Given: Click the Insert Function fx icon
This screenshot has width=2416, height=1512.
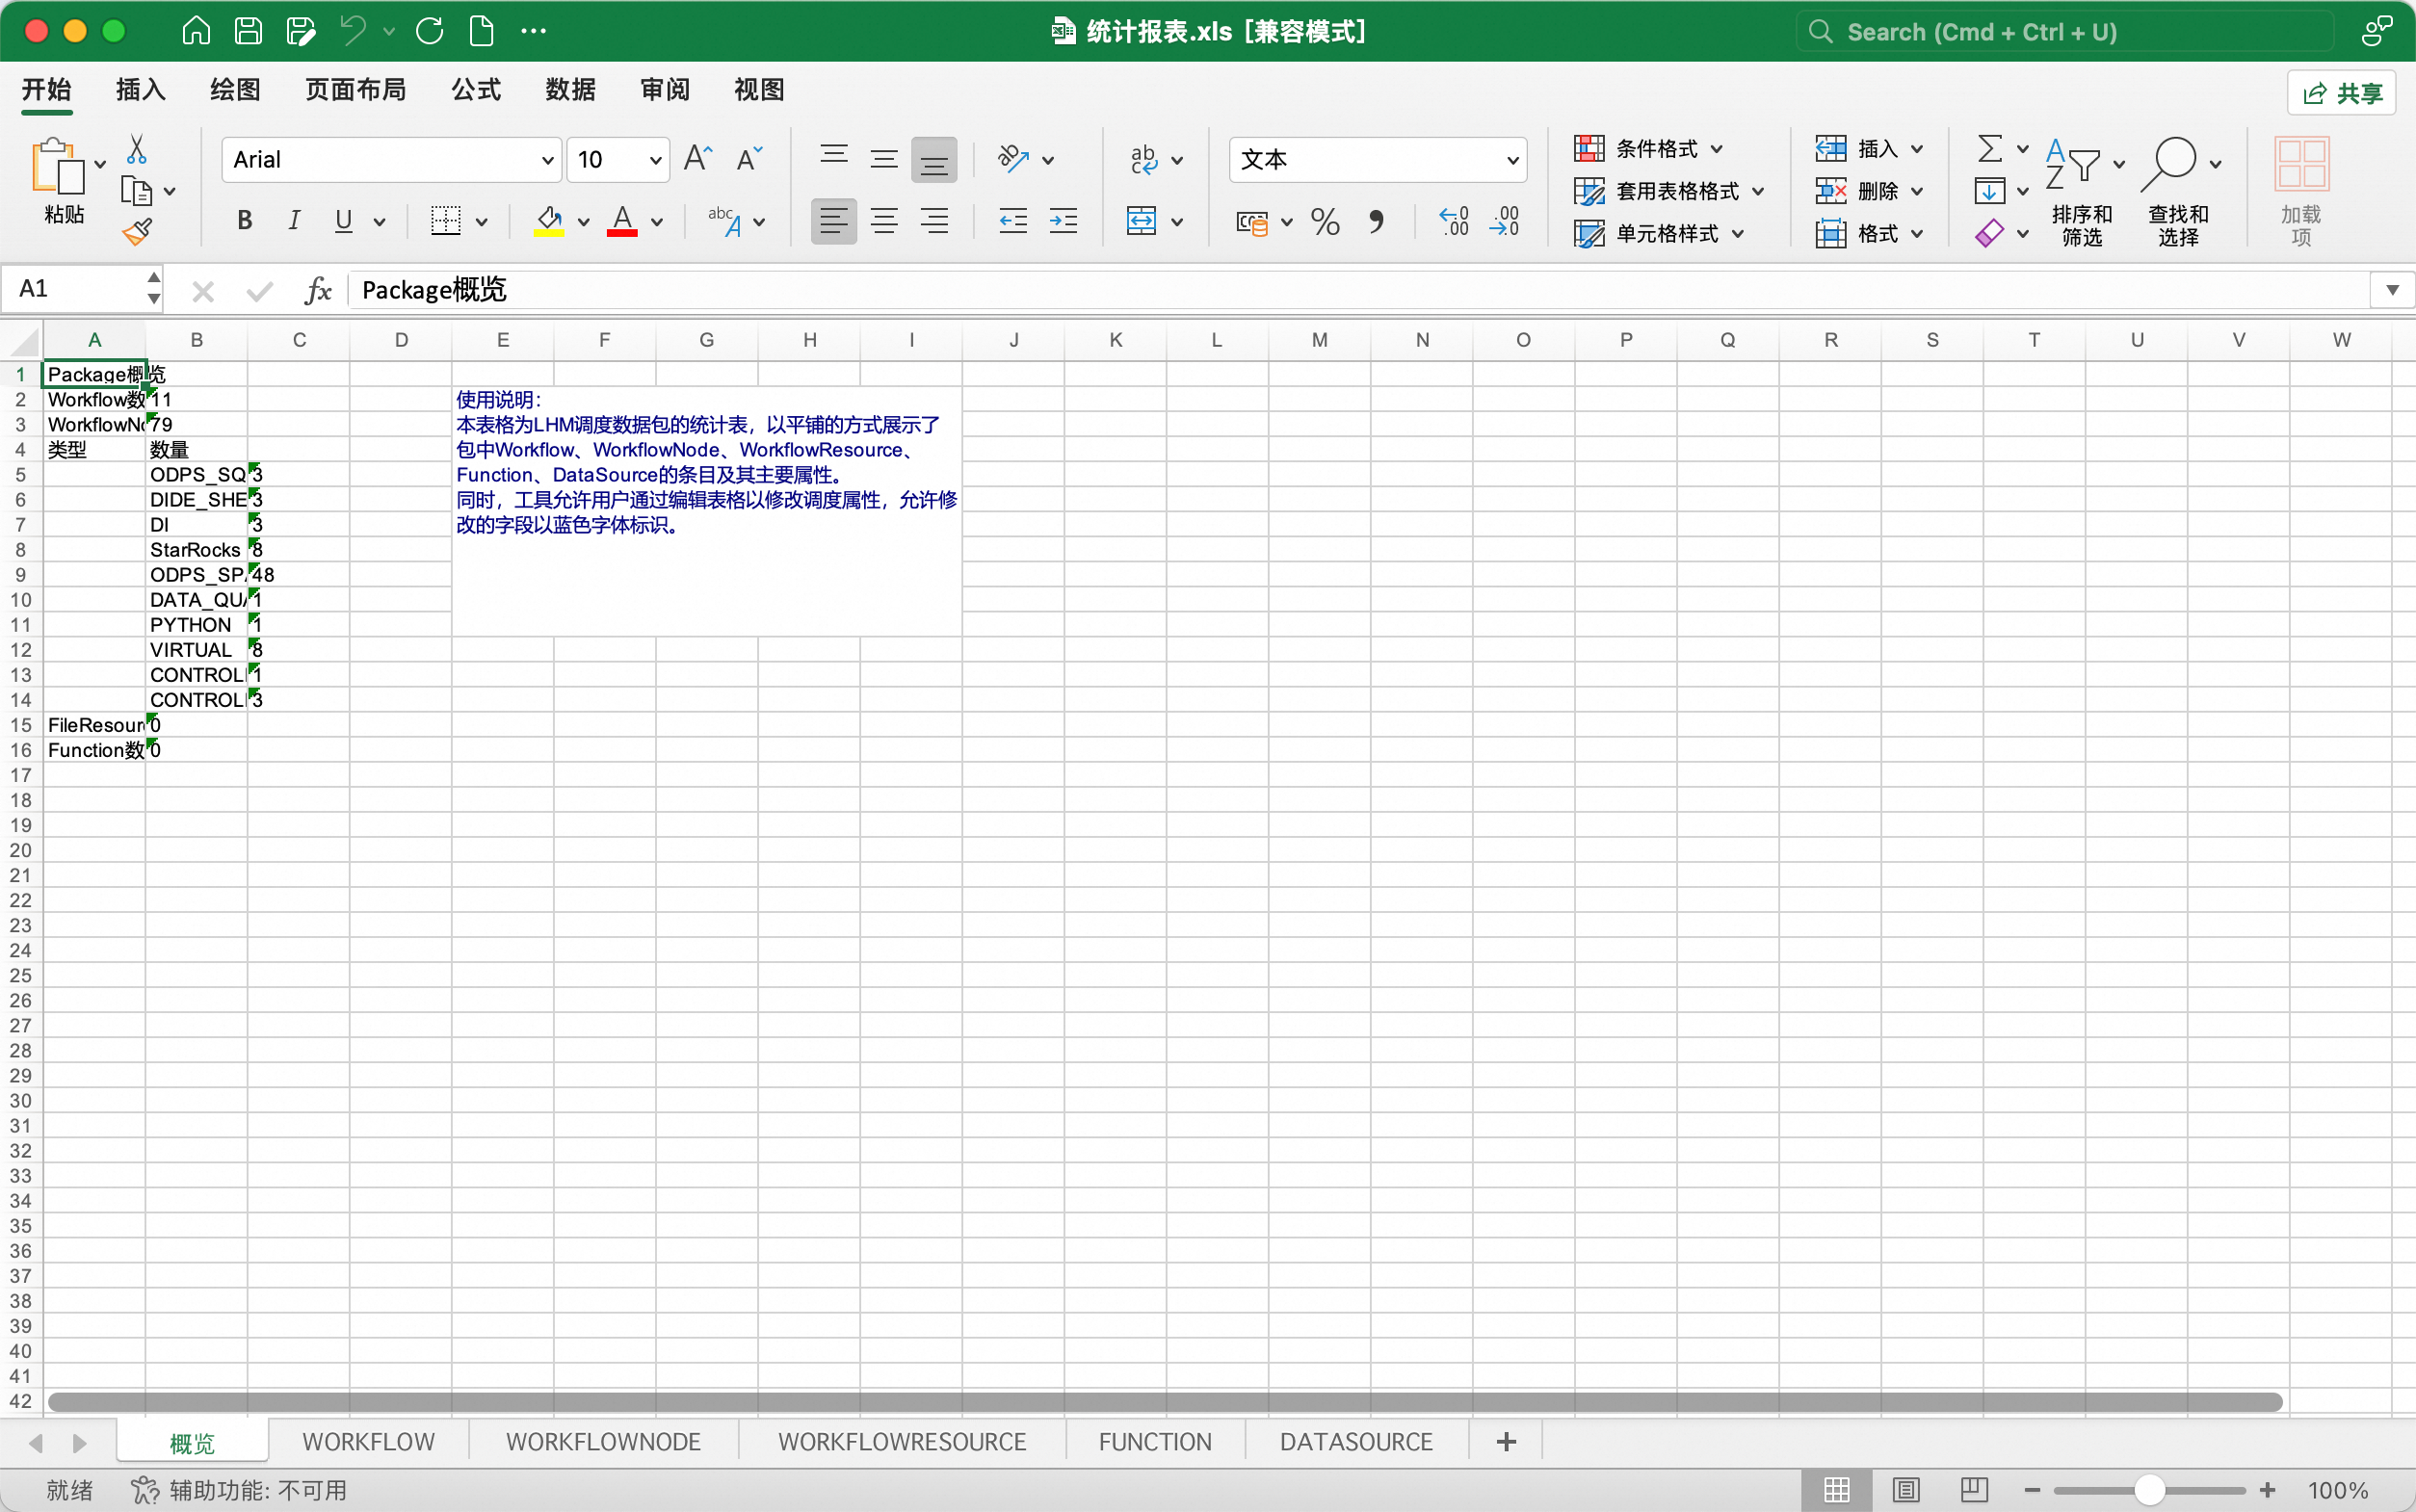Looking at the screenshot, I should point(318,291).
